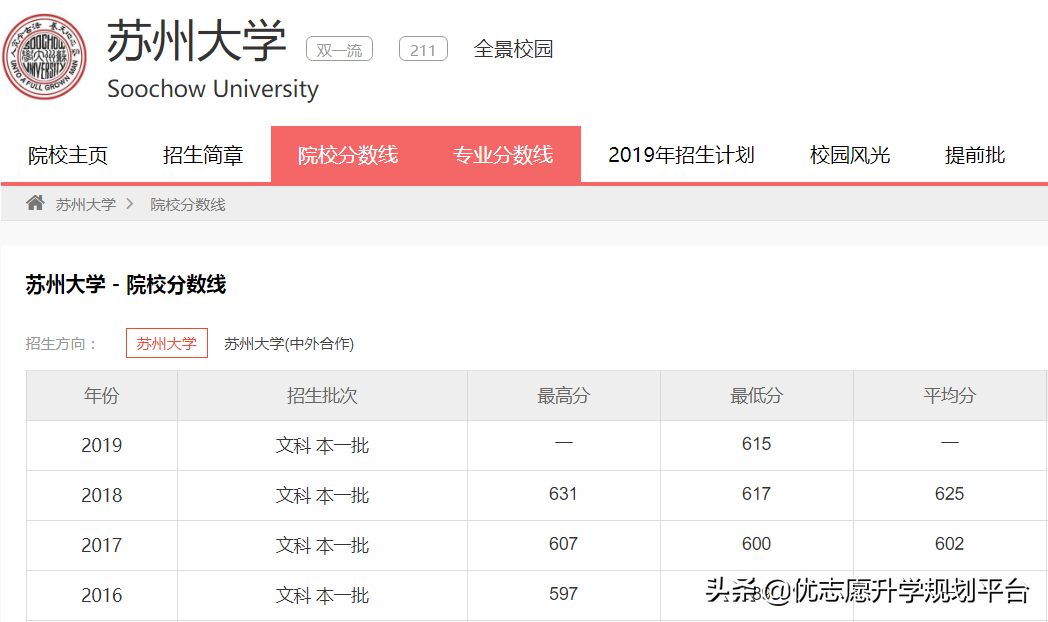Click the 苏州大学 breadcrumb link
1048x622 pixels.
pyautogui.click(x=84, y=203)
